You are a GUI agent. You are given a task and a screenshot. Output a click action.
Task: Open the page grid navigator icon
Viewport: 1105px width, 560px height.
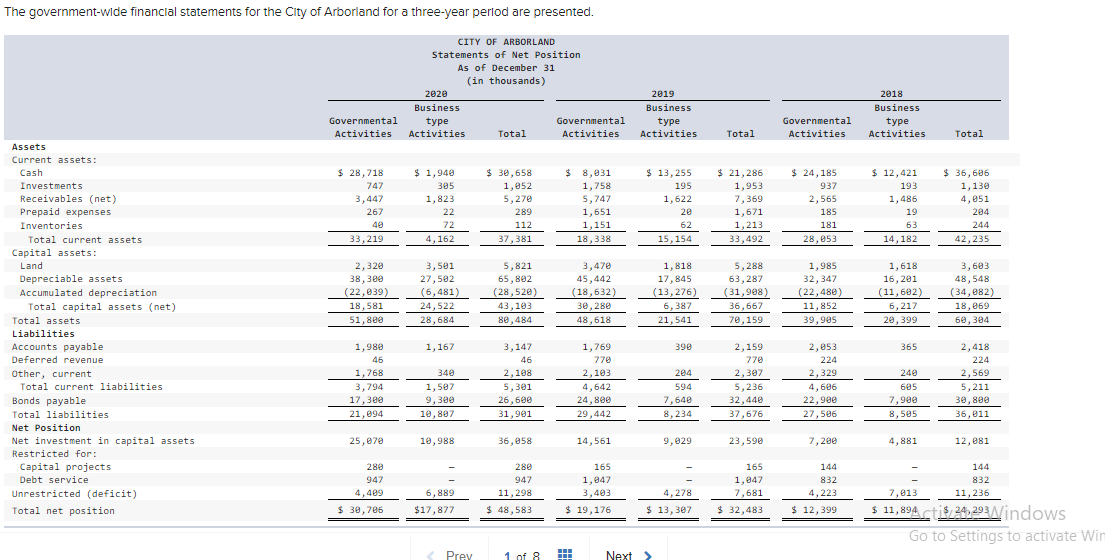[x=564, y=555]
